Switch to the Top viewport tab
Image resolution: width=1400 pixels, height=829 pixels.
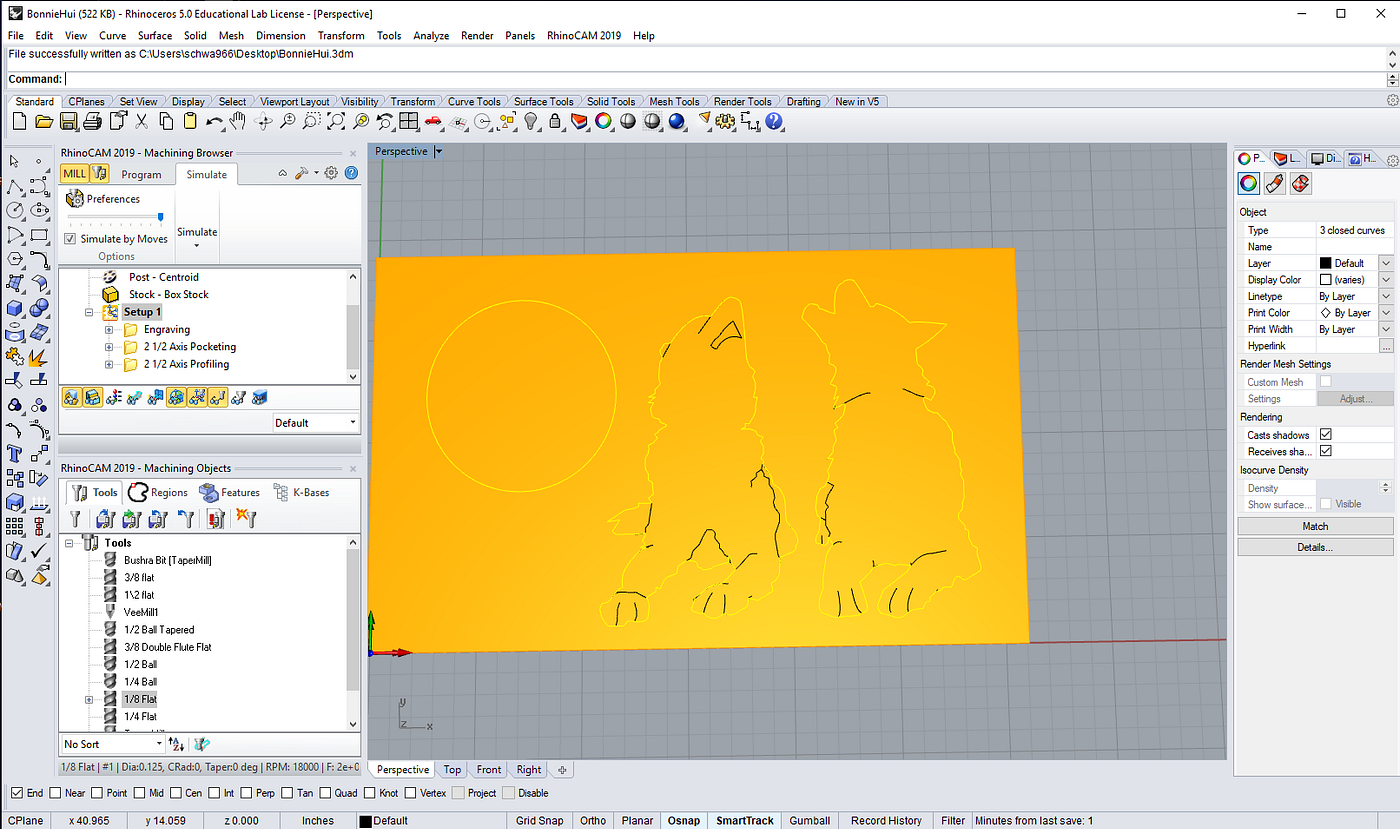click(x=452, y=769)
